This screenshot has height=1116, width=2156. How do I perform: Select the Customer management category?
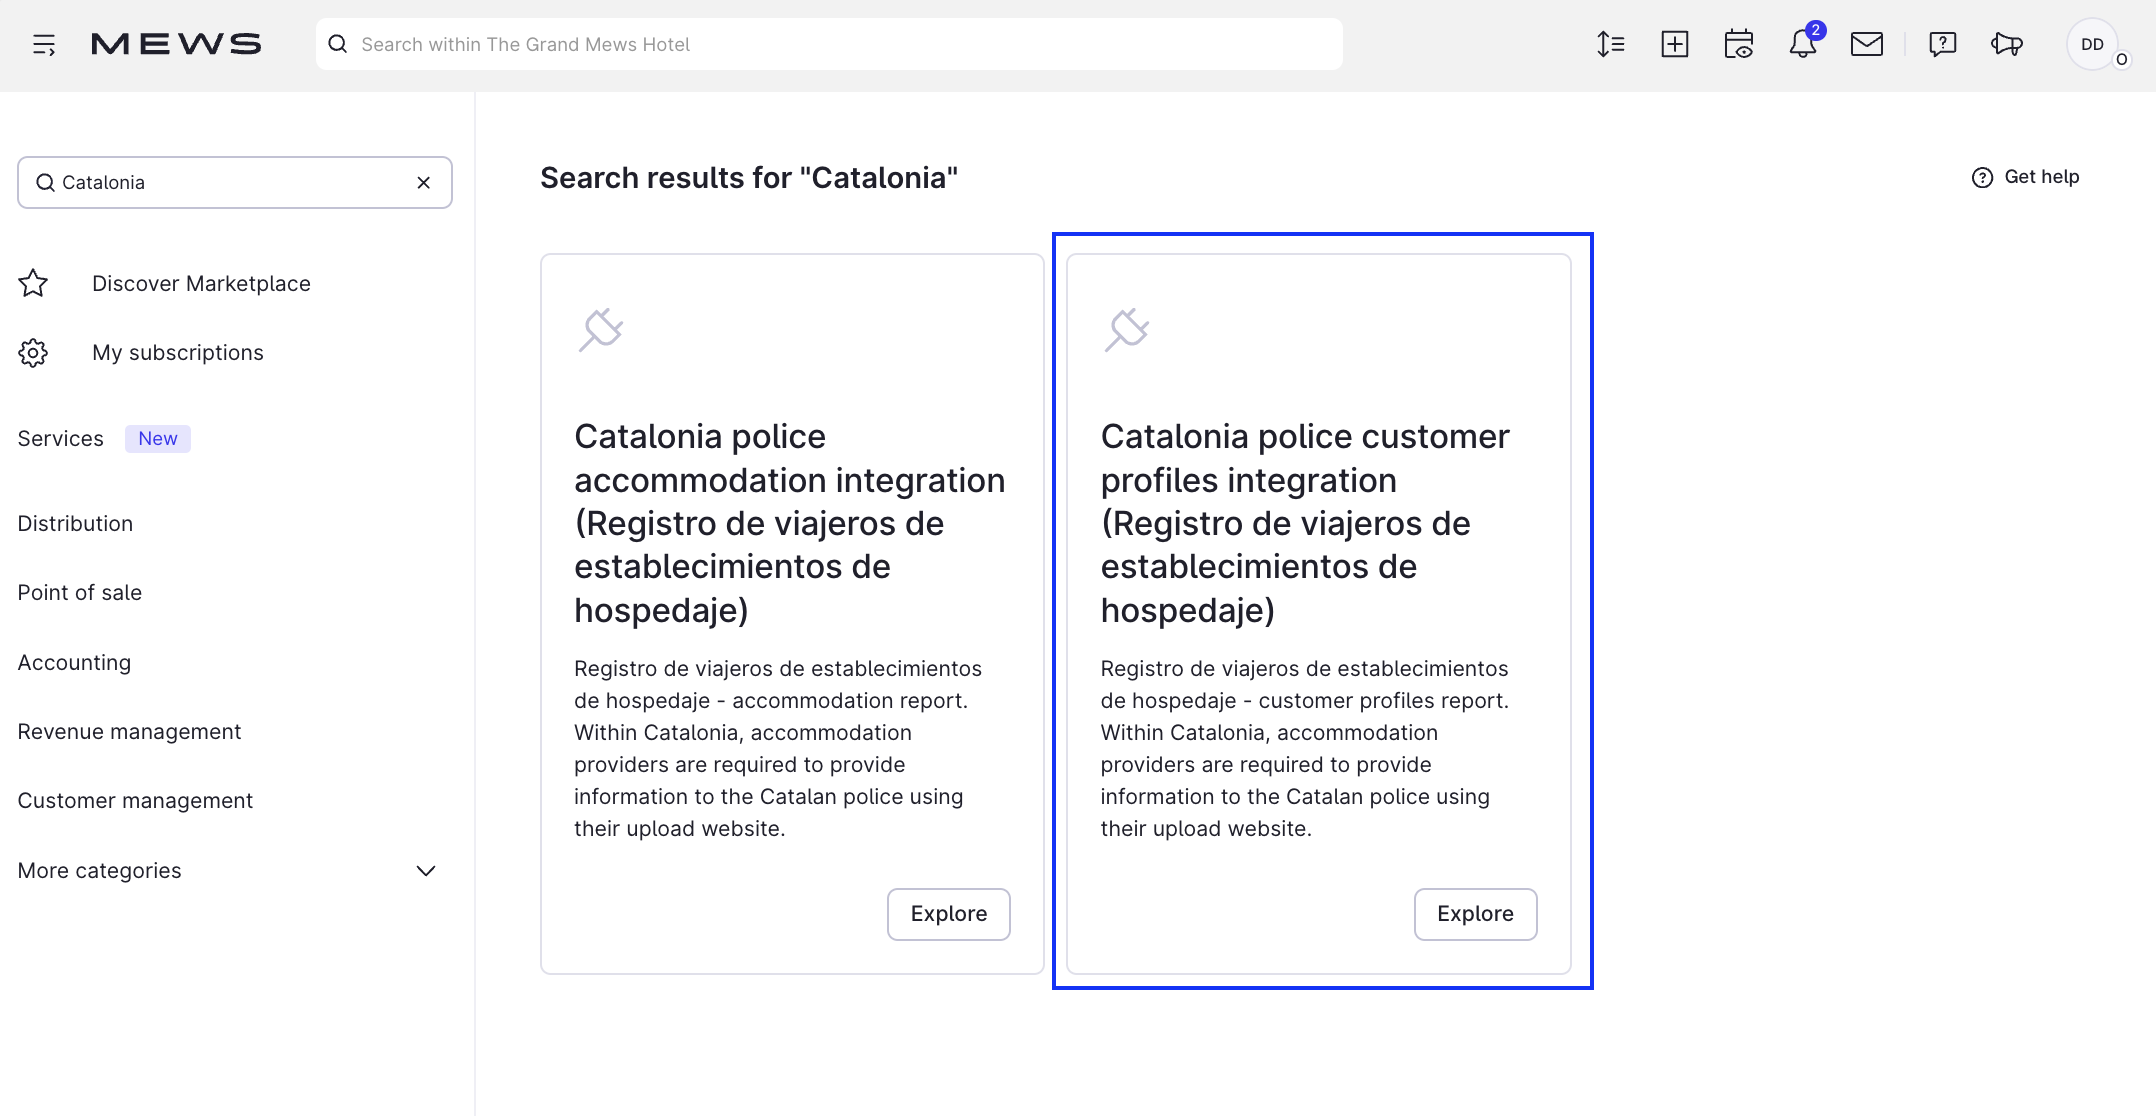pos(135,800)
